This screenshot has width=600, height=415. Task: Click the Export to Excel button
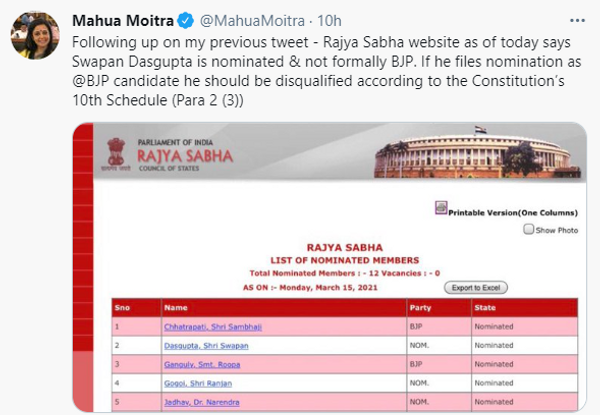(x=476, y=288)
